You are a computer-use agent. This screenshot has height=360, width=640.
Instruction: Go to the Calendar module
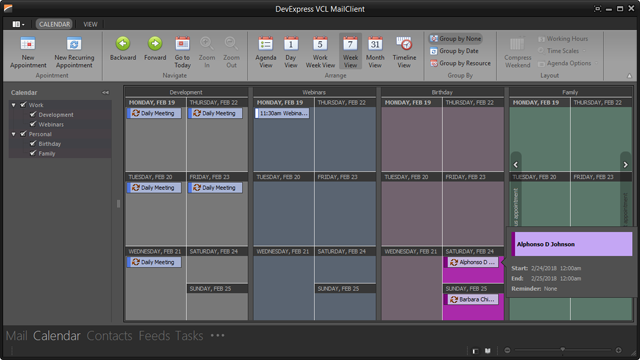pyautogui.click(x=57, y=336)
